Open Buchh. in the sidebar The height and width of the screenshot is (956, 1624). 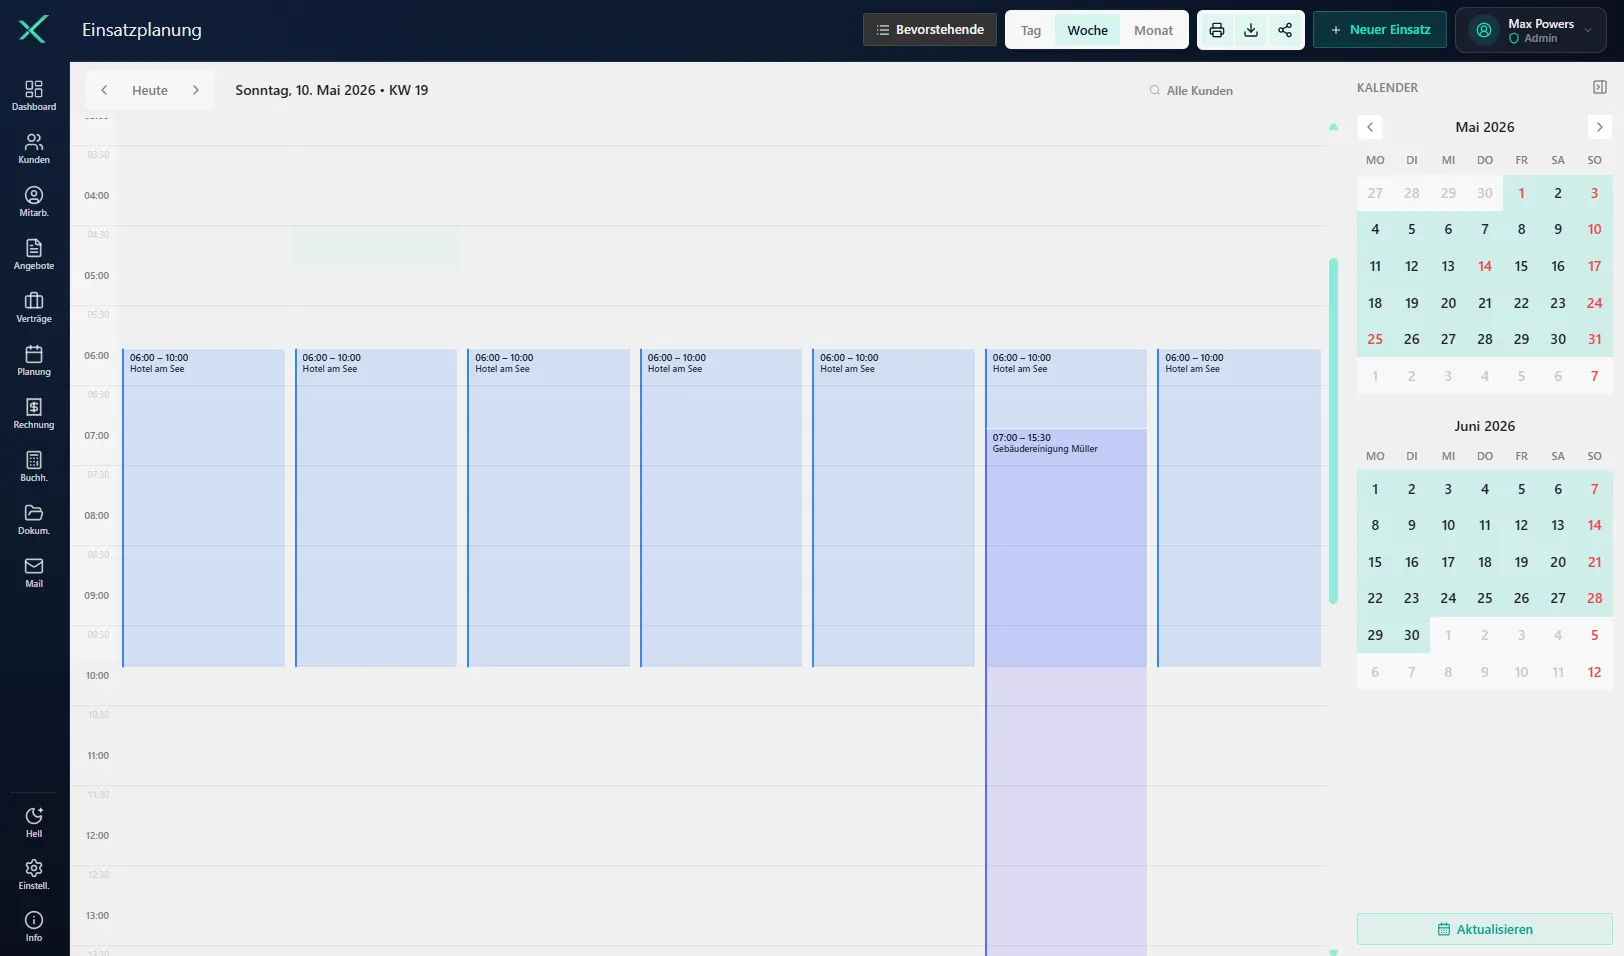(x=34, y=466)
